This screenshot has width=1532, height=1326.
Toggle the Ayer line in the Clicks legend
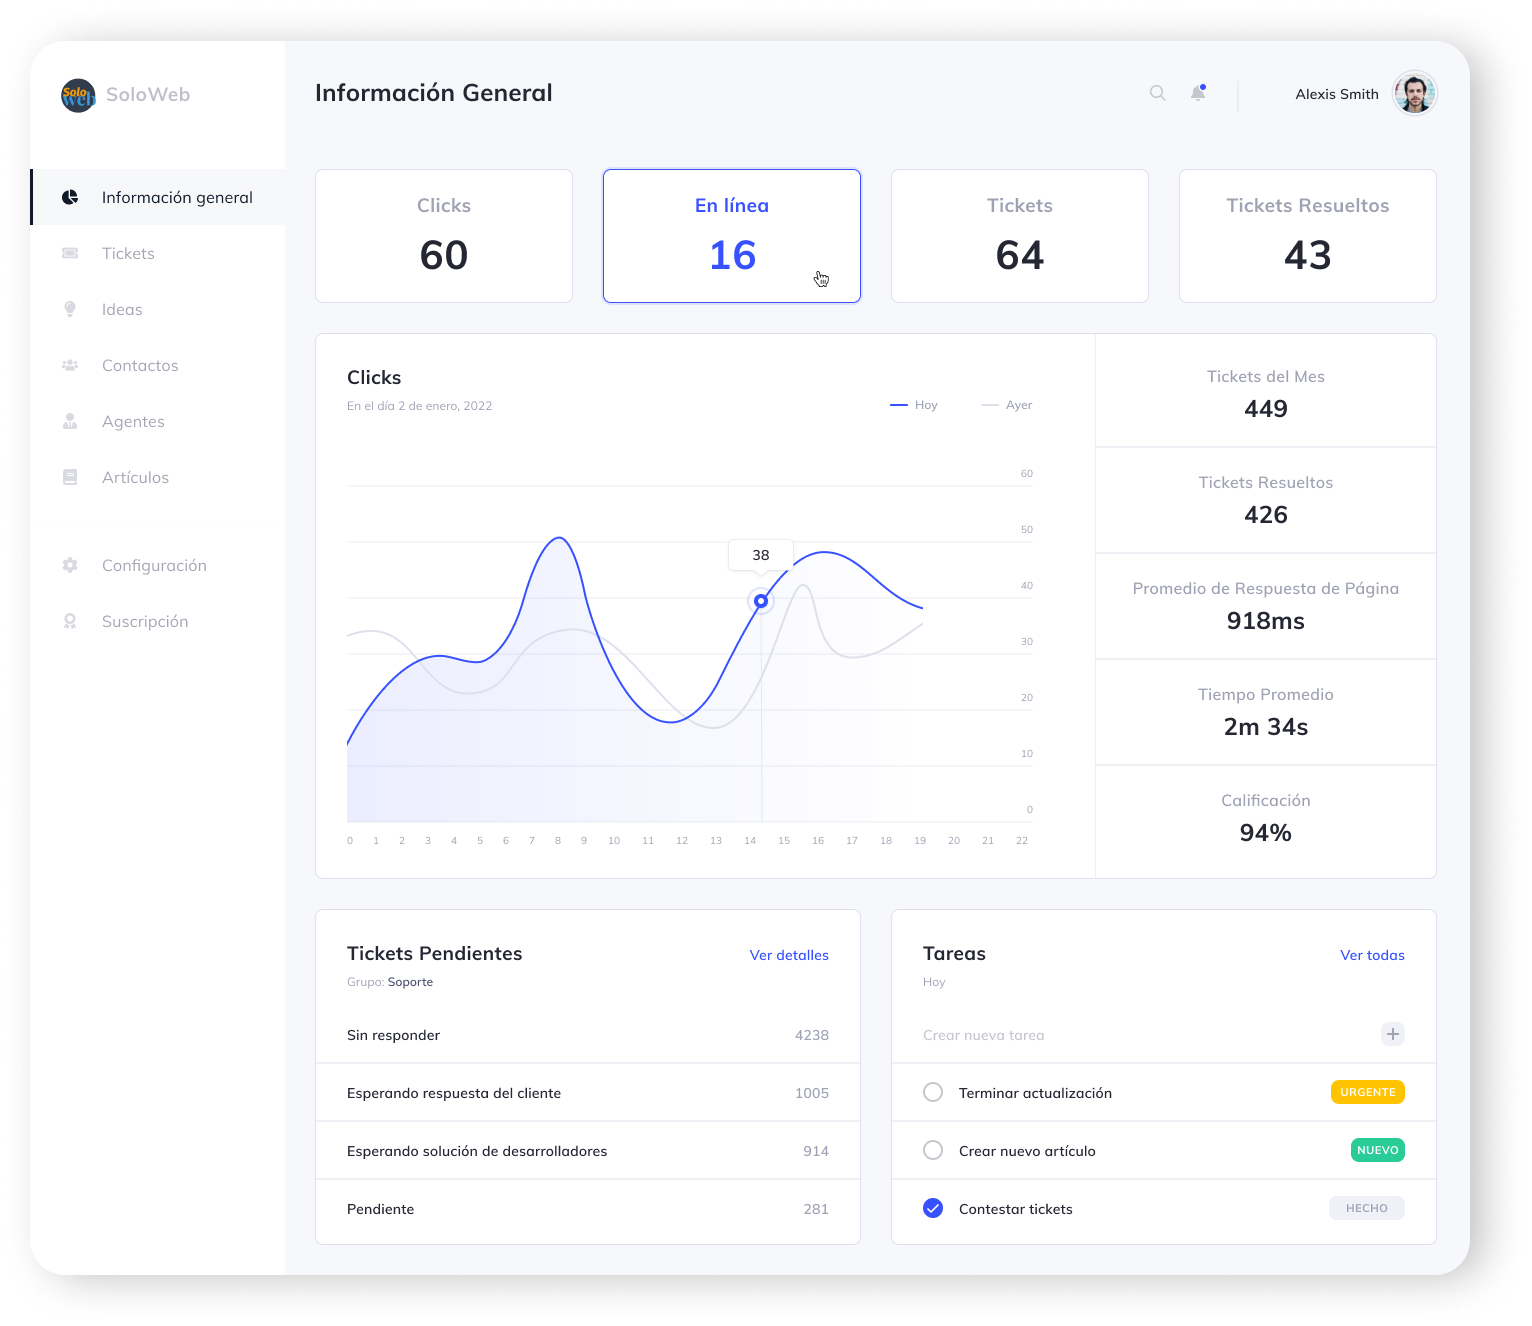tap(1005, 405)
